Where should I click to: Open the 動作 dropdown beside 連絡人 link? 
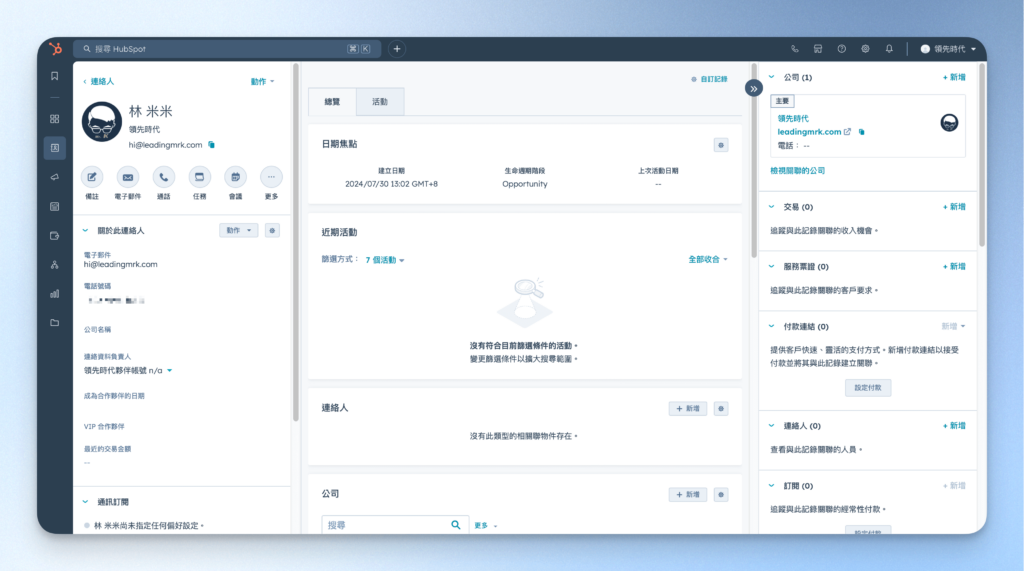tap(263, 82)
